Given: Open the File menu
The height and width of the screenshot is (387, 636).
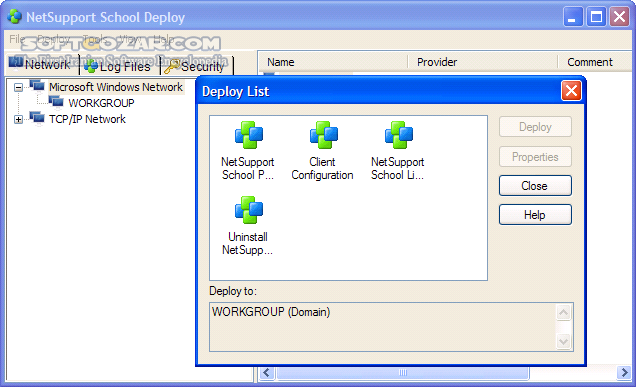Looking at the screenshot, I should click(x=17, y=39).
